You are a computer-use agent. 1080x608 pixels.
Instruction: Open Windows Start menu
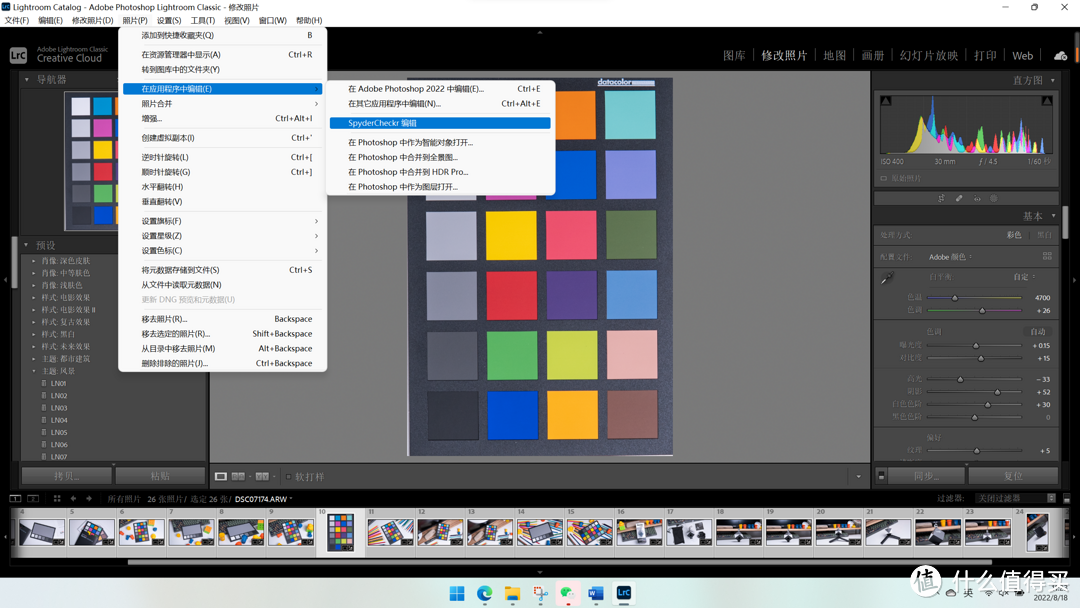click(x=457, y=594)
